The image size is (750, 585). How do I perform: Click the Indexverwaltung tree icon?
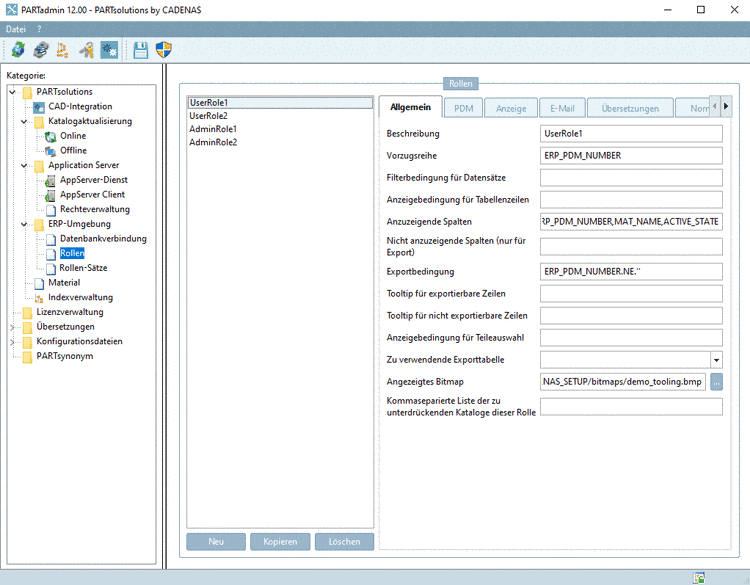pos(39,298)
